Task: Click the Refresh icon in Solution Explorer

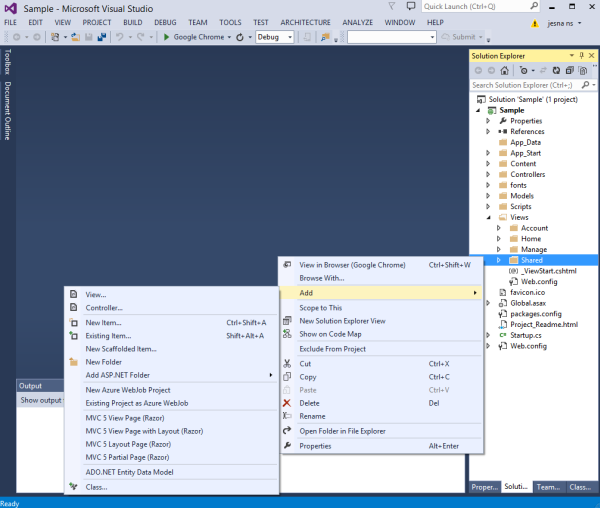Action: (x=556, y=70)
